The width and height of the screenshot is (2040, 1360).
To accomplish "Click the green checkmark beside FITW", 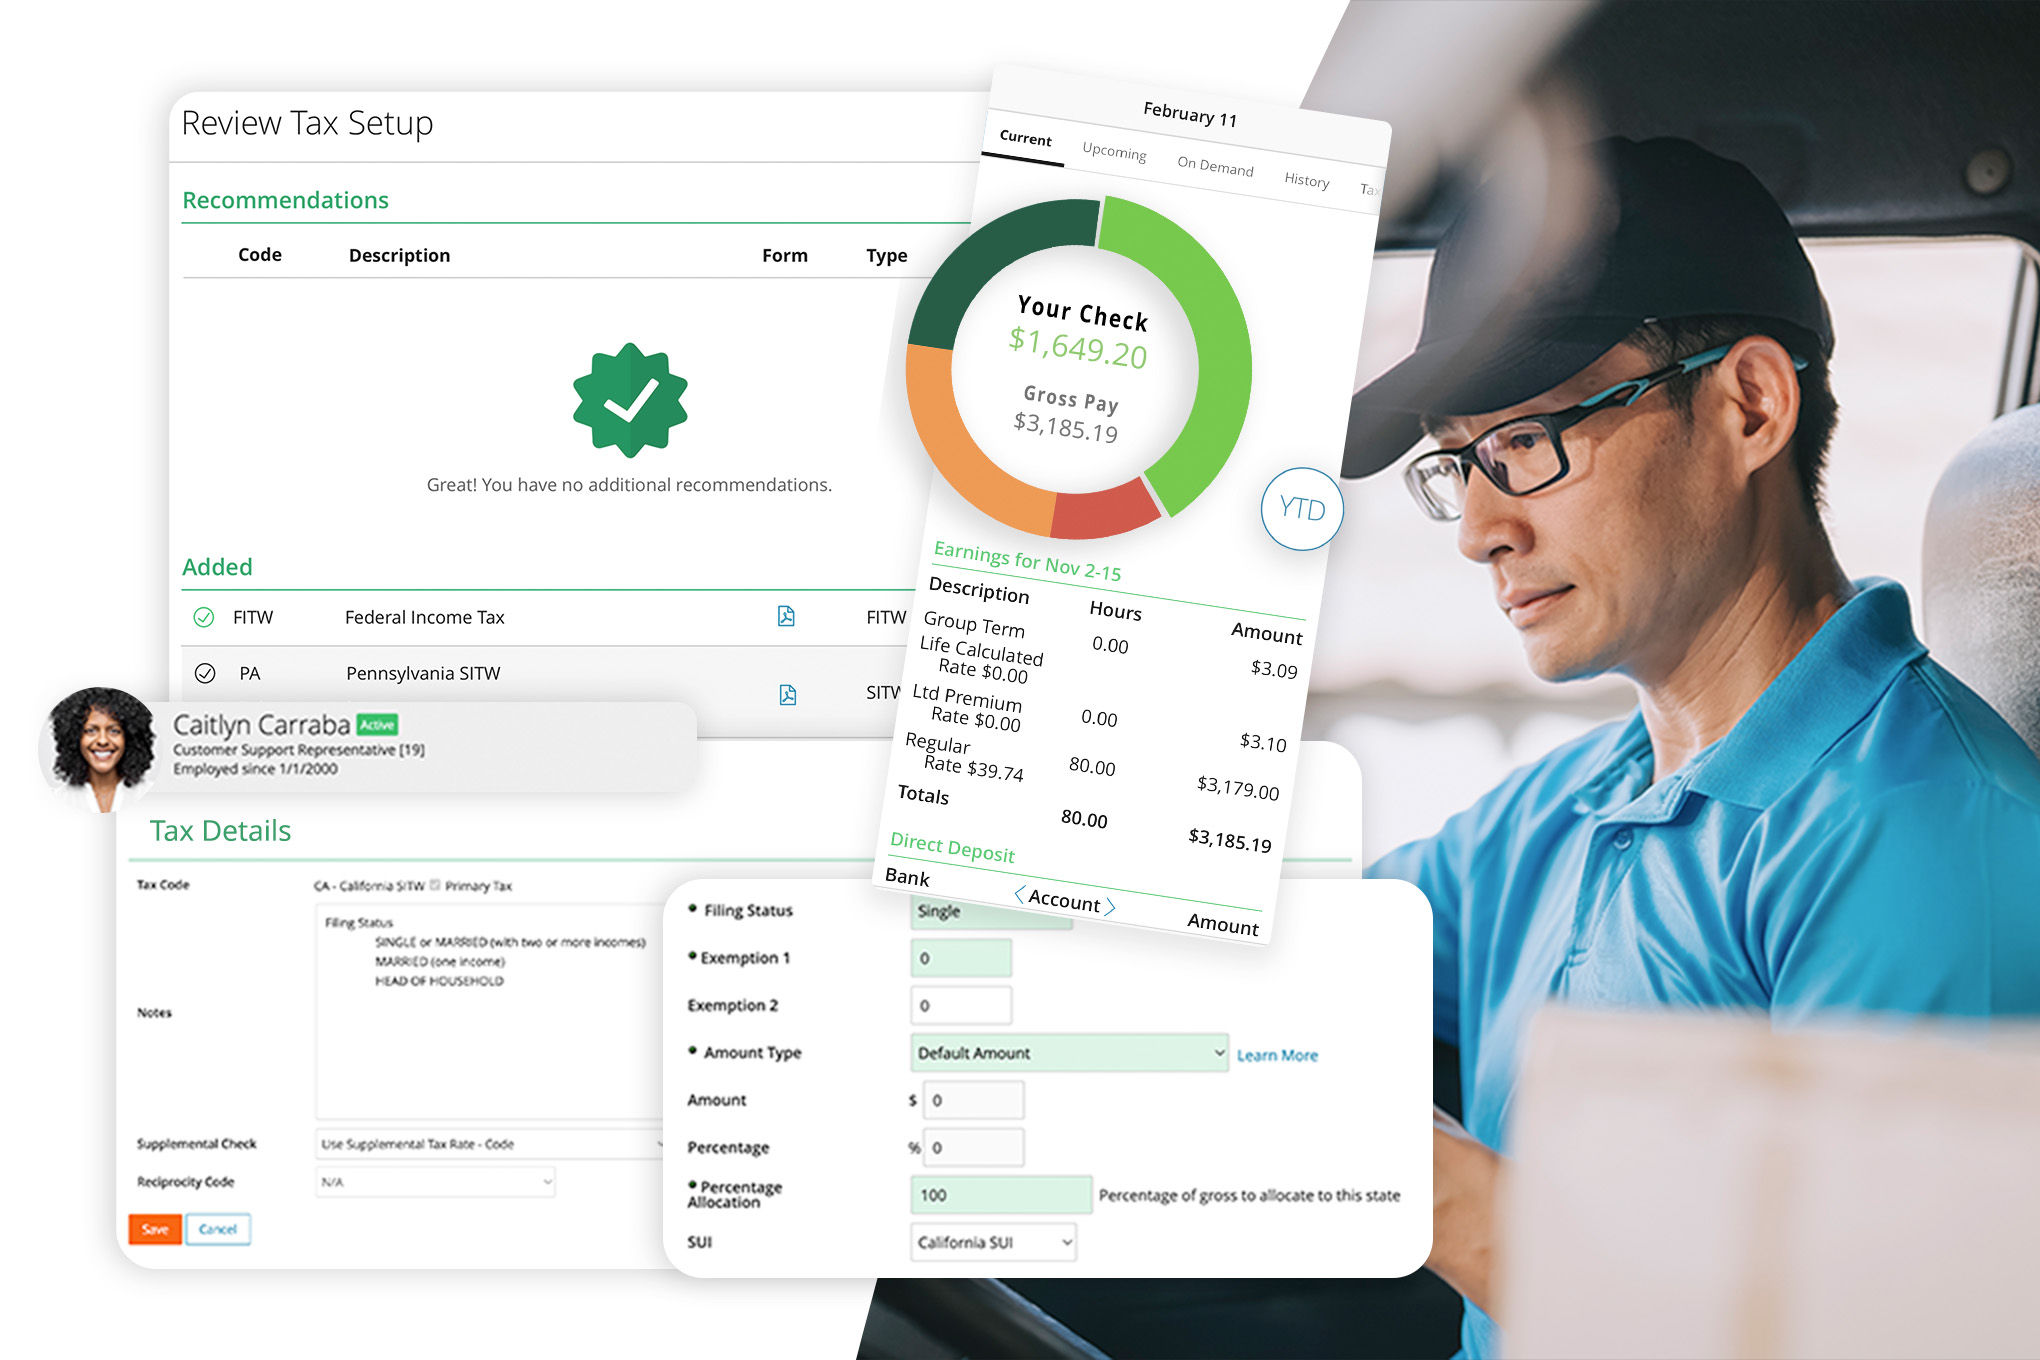I will point(203,617).
